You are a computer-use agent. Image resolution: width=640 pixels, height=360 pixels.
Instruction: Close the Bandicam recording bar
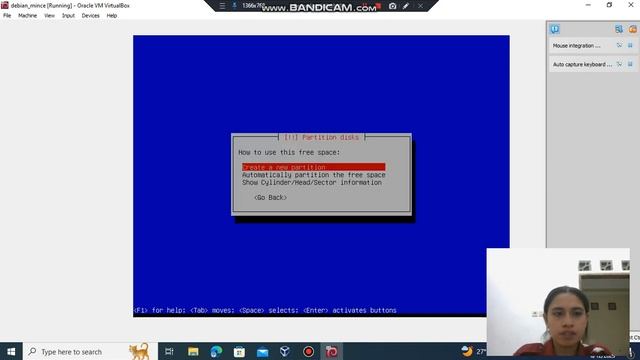(x=420, y=6)
